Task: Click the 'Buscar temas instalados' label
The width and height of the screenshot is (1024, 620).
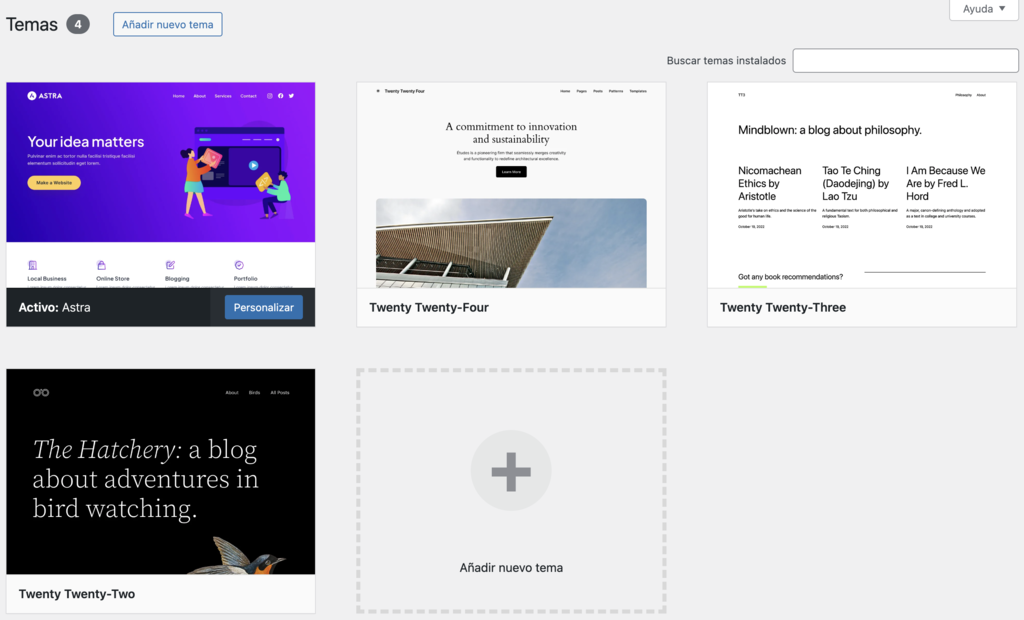Action: (726, 60)
